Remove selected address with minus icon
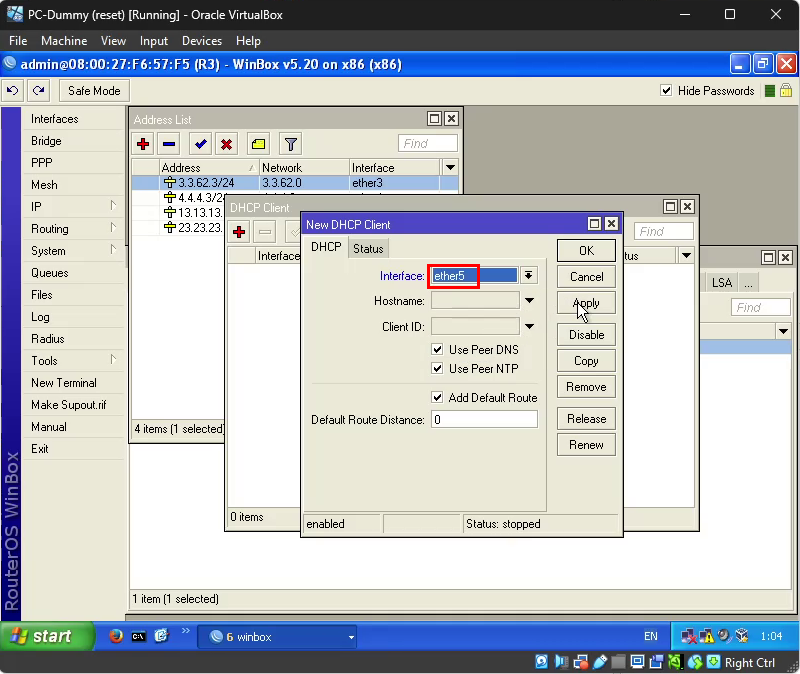 tap(169, 144)
